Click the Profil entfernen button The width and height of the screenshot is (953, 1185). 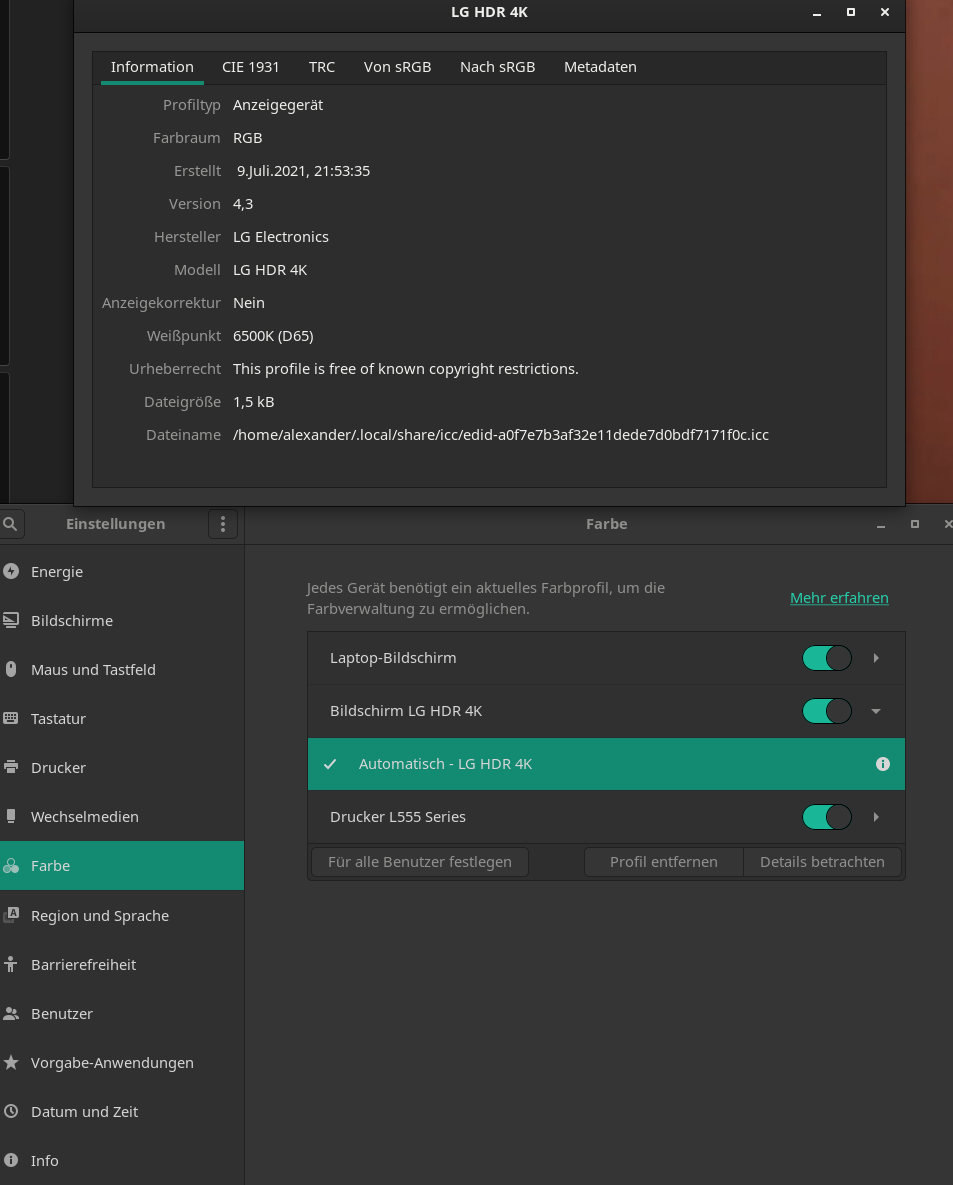664,862
